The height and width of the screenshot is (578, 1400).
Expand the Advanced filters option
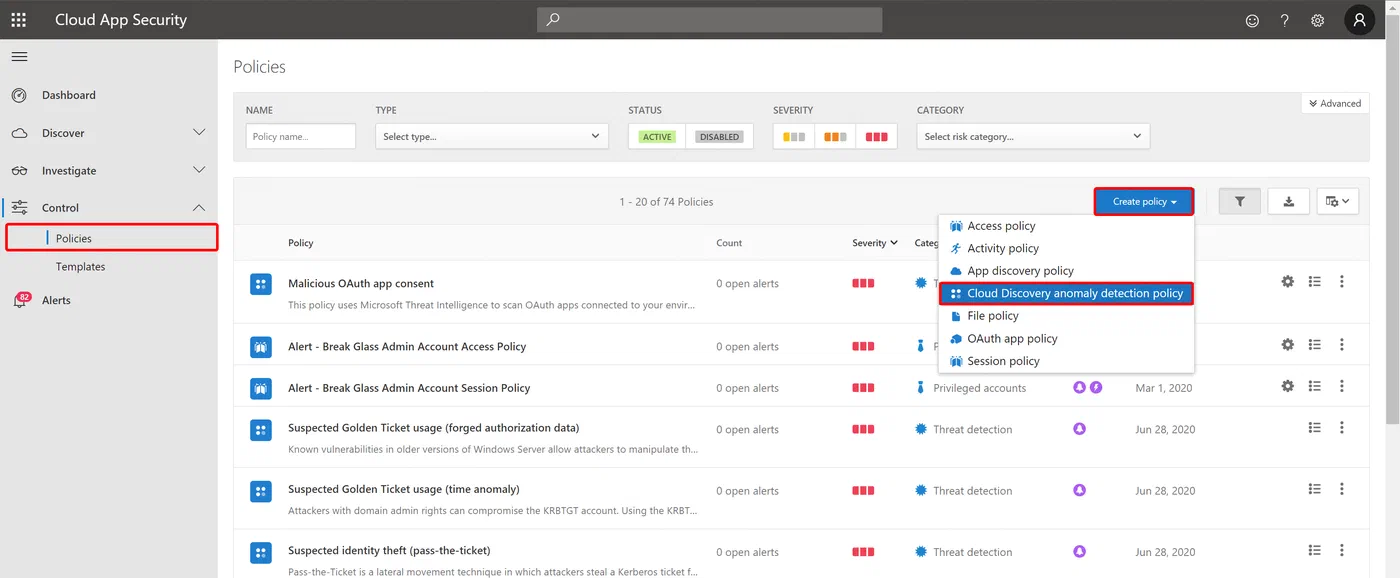[1336, 103]
